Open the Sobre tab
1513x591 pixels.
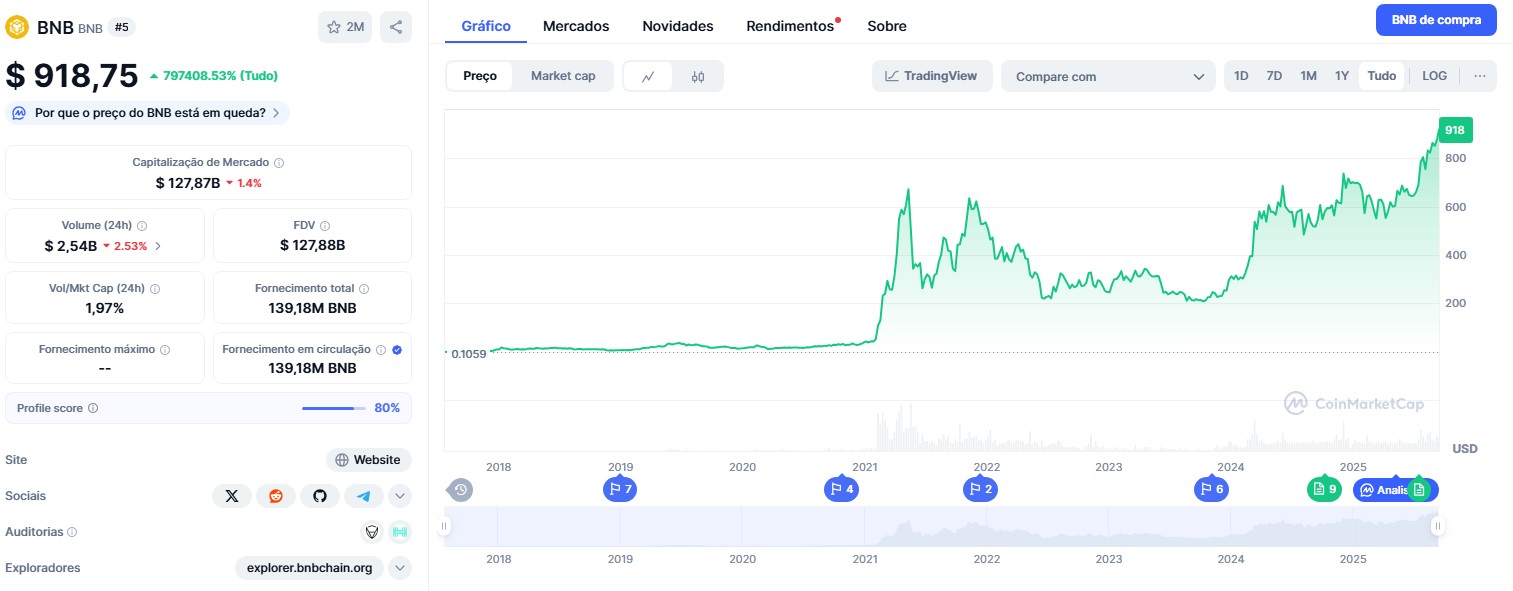888,26
